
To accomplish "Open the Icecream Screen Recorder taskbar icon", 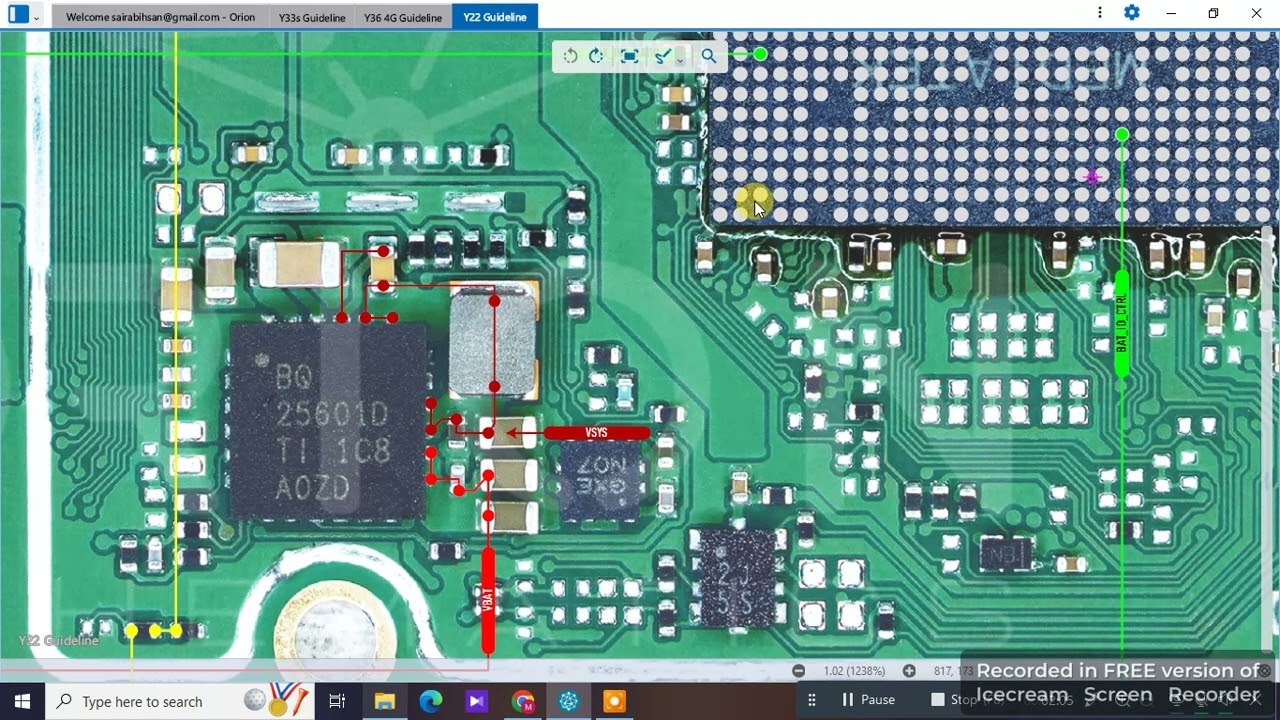I will pyautogui.click(x=614, y=701).
